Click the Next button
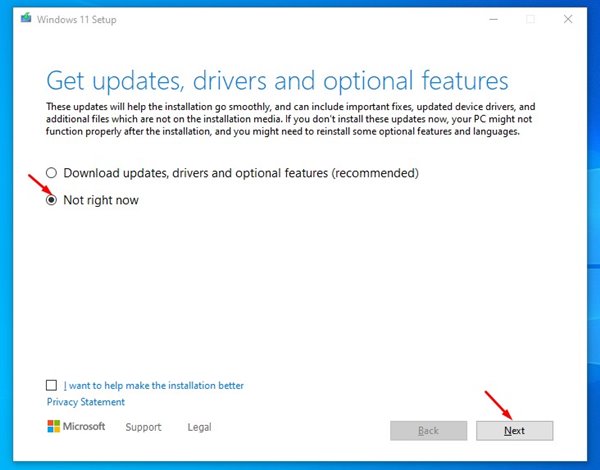 click(x=514, y=431)
